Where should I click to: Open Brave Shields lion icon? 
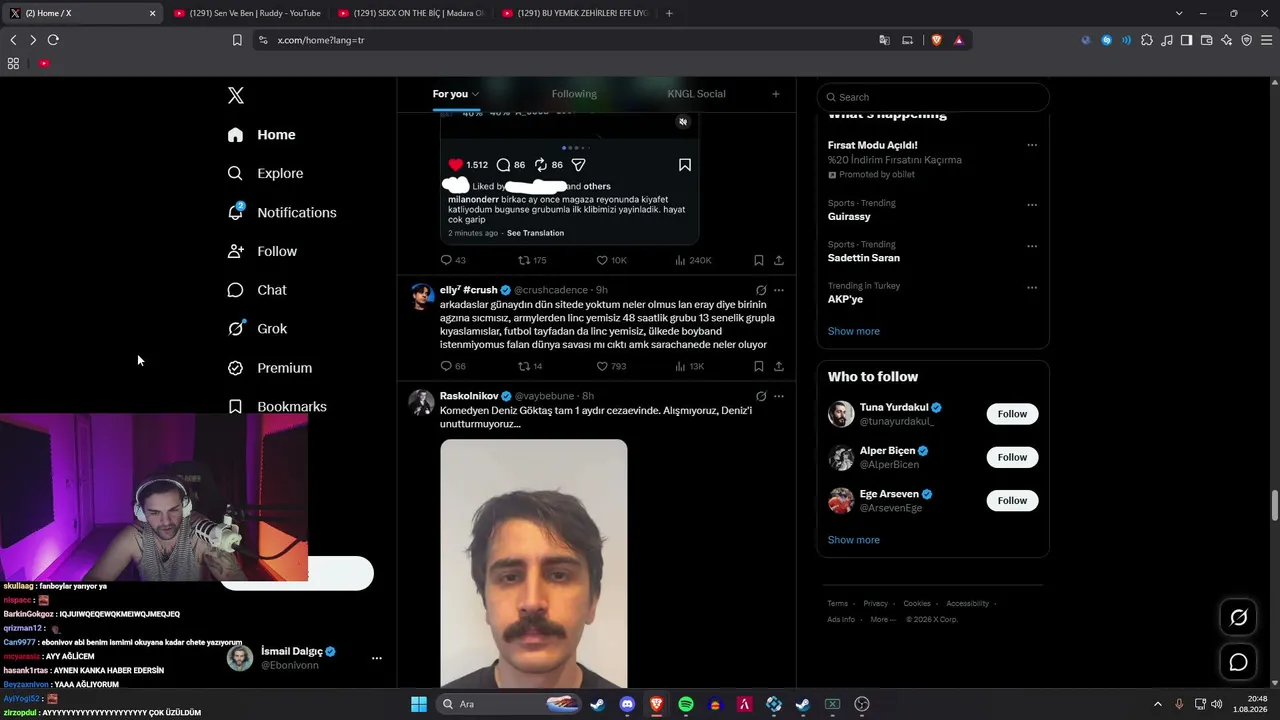(937, 40)
